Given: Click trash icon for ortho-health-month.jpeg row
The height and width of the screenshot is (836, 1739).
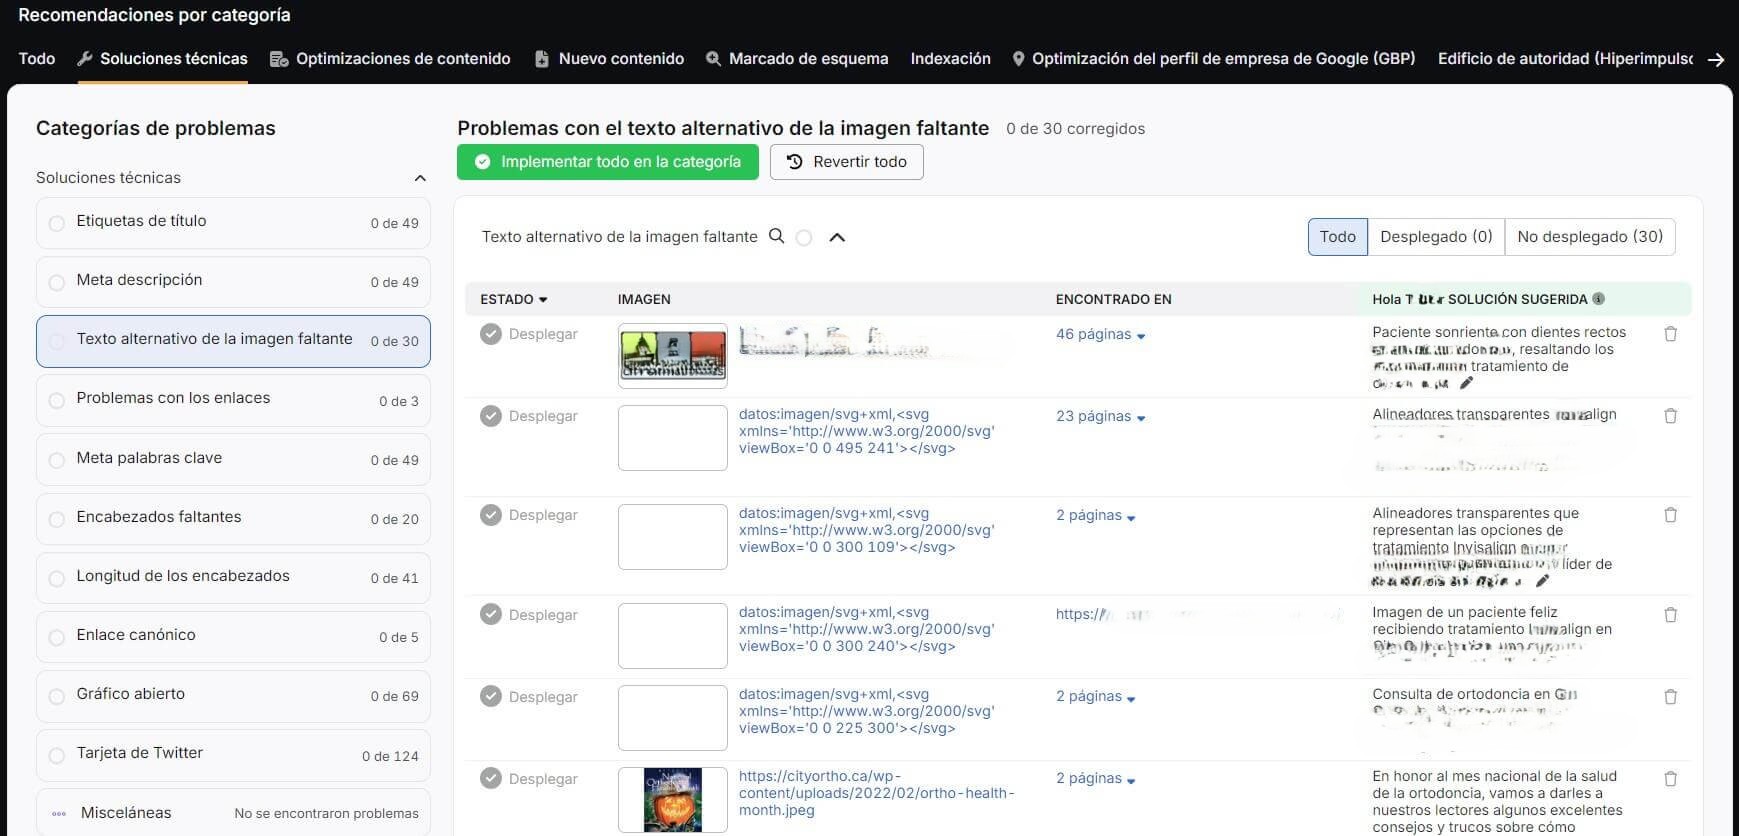Looking at the screenshot, I should pos(1670,778).
